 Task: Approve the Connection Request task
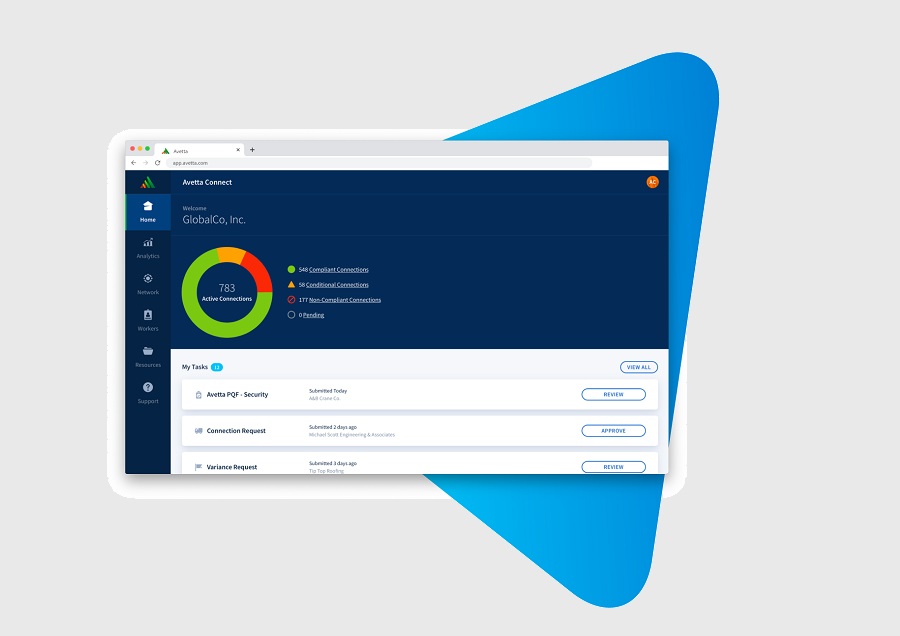click(613, 431)
